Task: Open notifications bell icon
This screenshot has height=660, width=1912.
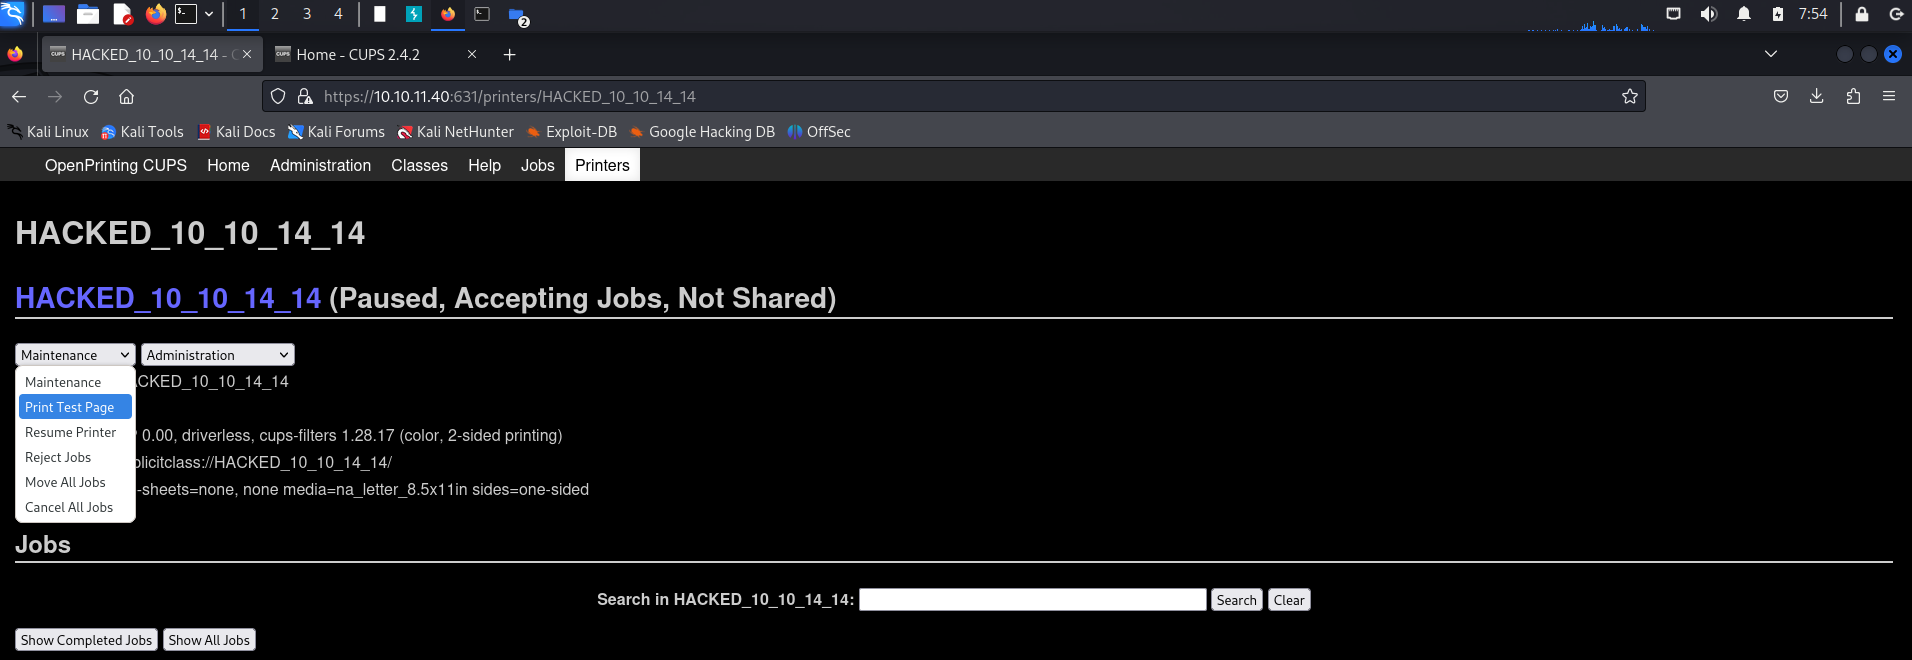Action: 1743,14
